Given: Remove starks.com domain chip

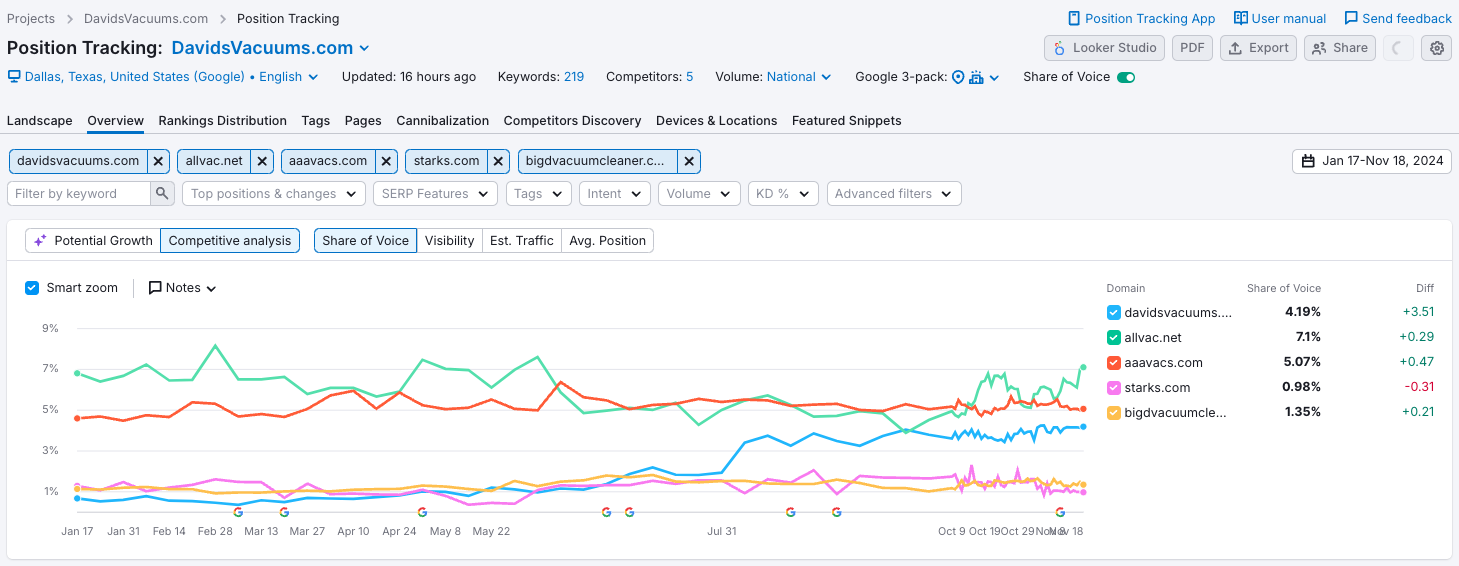Looking at the screenshot, I should coord(498,161).
